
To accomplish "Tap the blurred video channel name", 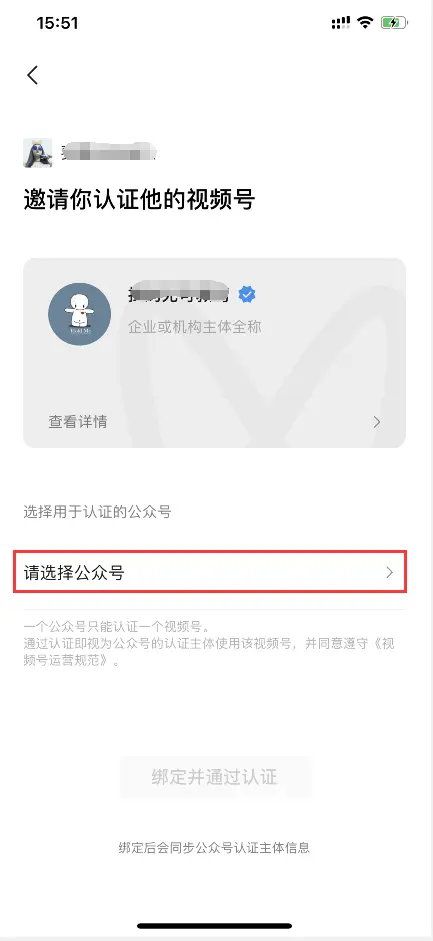I will (x=179, y=293).
